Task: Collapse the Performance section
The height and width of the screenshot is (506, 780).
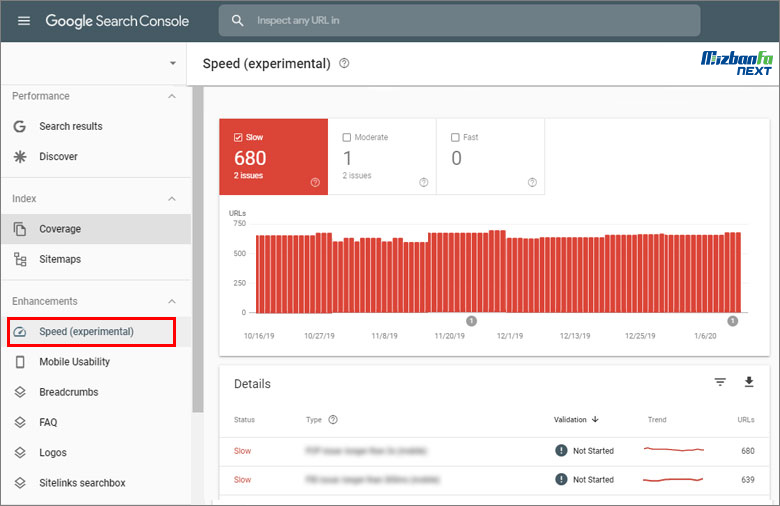Action: point(172,96)
